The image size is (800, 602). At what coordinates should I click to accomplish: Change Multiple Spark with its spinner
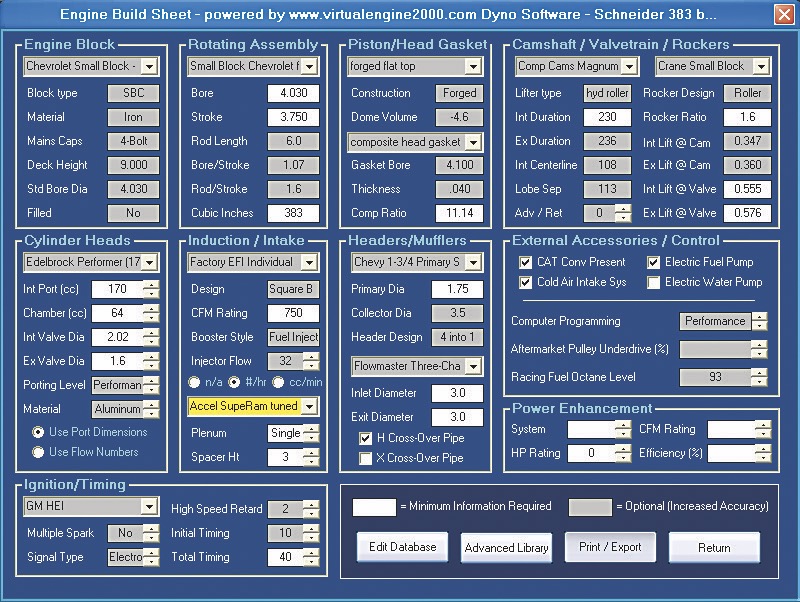pos(151,533)
